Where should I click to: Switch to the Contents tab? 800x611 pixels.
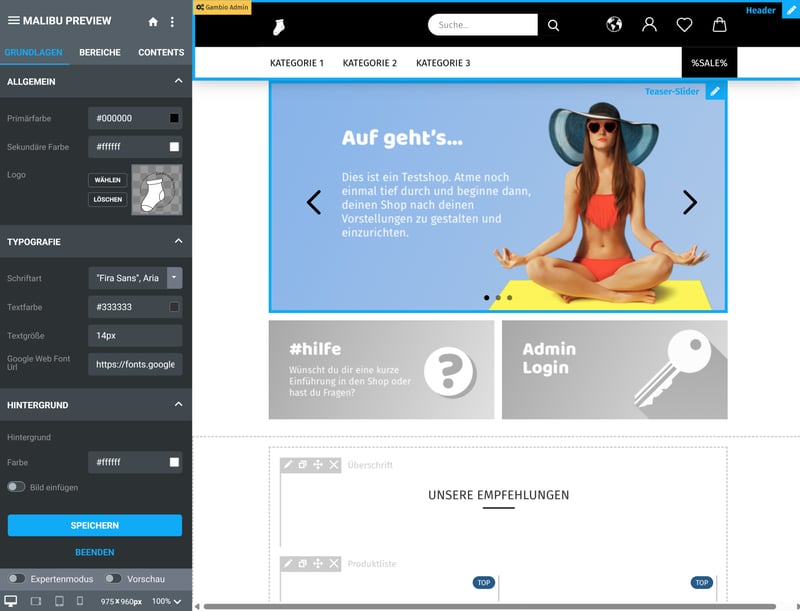click(x=161, y=53)
